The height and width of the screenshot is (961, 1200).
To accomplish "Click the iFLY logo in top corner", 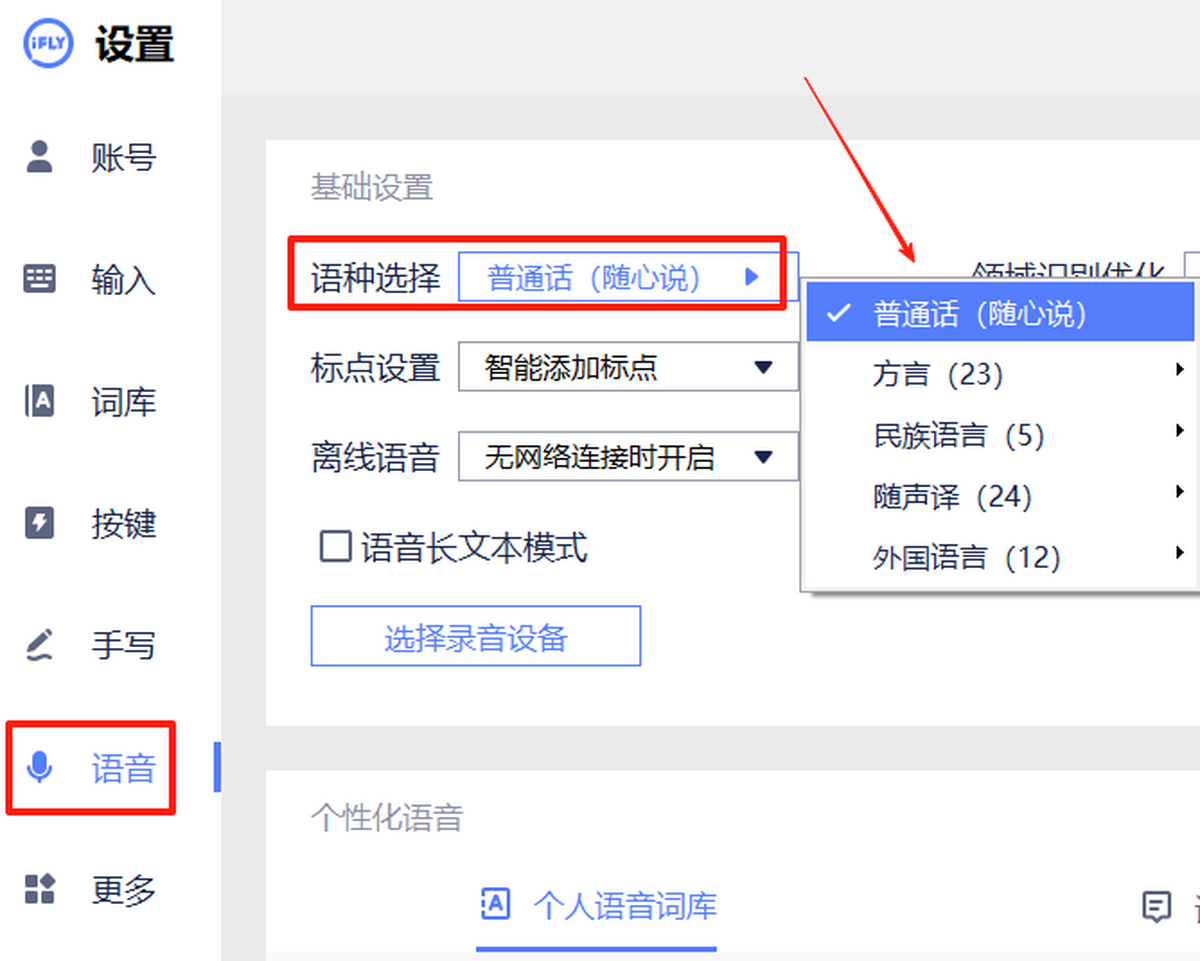I will [47, 43].
